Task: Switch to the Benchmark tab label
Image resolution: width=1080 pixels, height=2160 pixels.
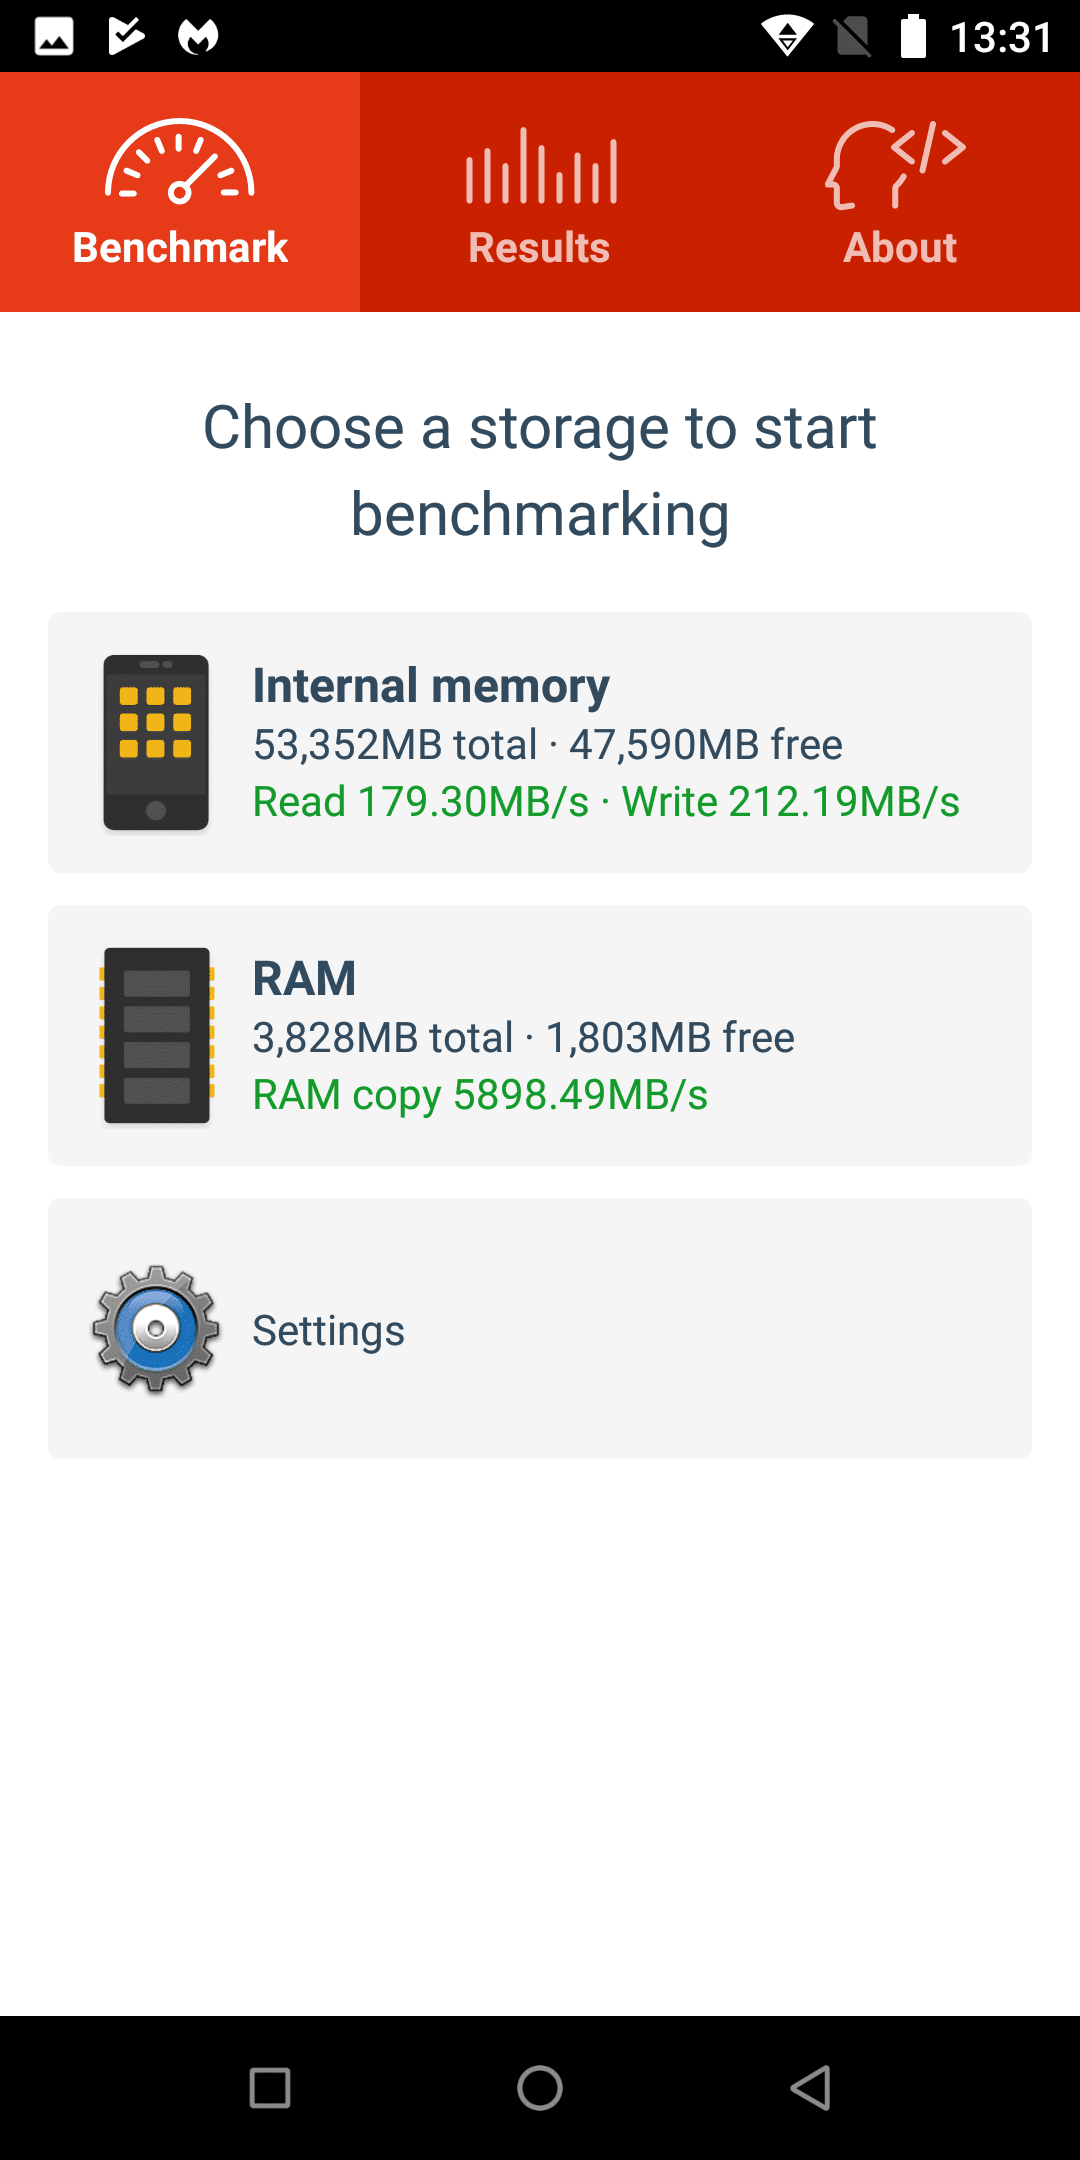Action: [180, 248]
